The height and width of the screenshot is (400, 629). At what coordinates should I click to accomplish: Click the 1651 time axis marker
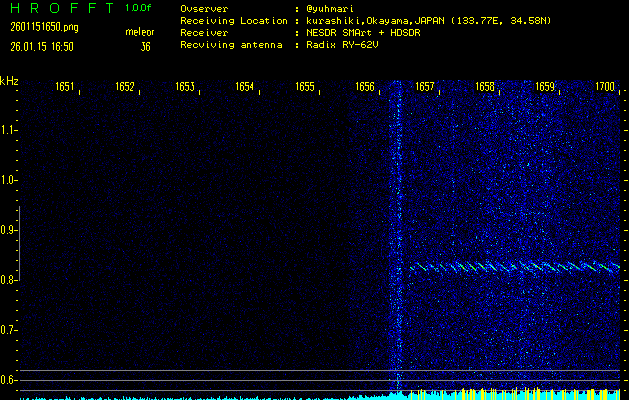64,87
